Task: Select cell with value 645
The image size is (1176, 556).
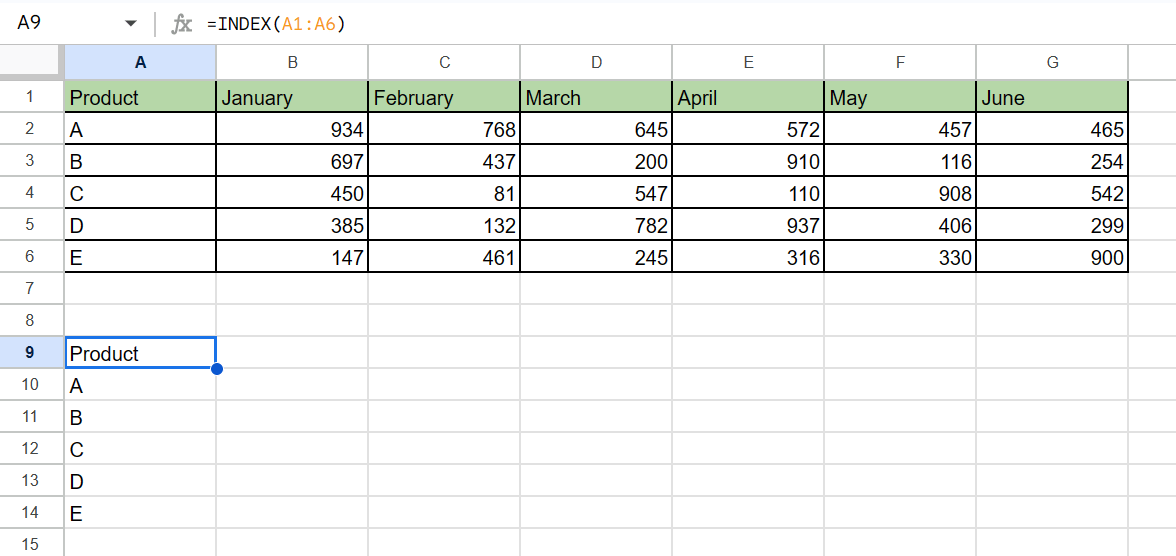Action: click(596, 129)
